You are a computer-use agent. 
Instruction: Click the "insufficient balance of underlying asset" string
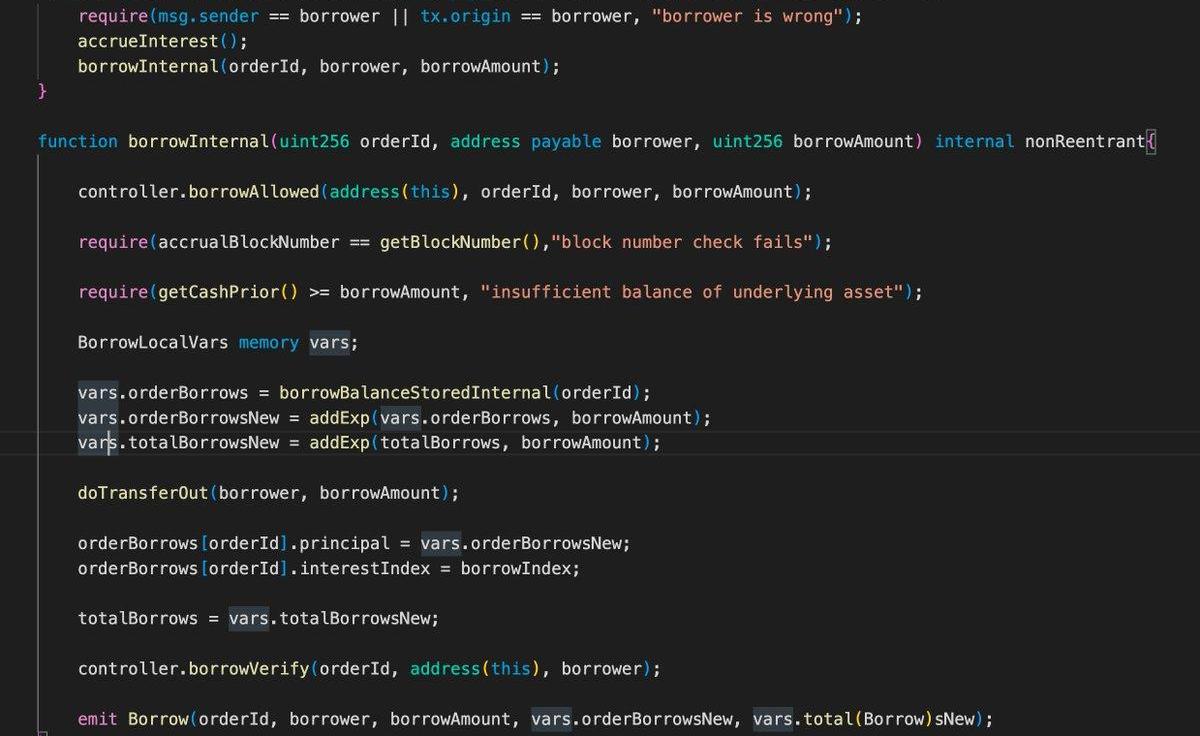click(x=692, y=292)
